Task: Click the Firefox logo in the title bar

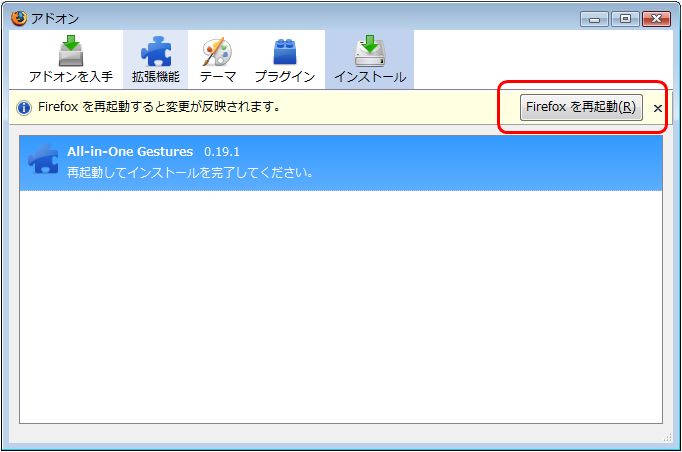Action: [19, 18]
